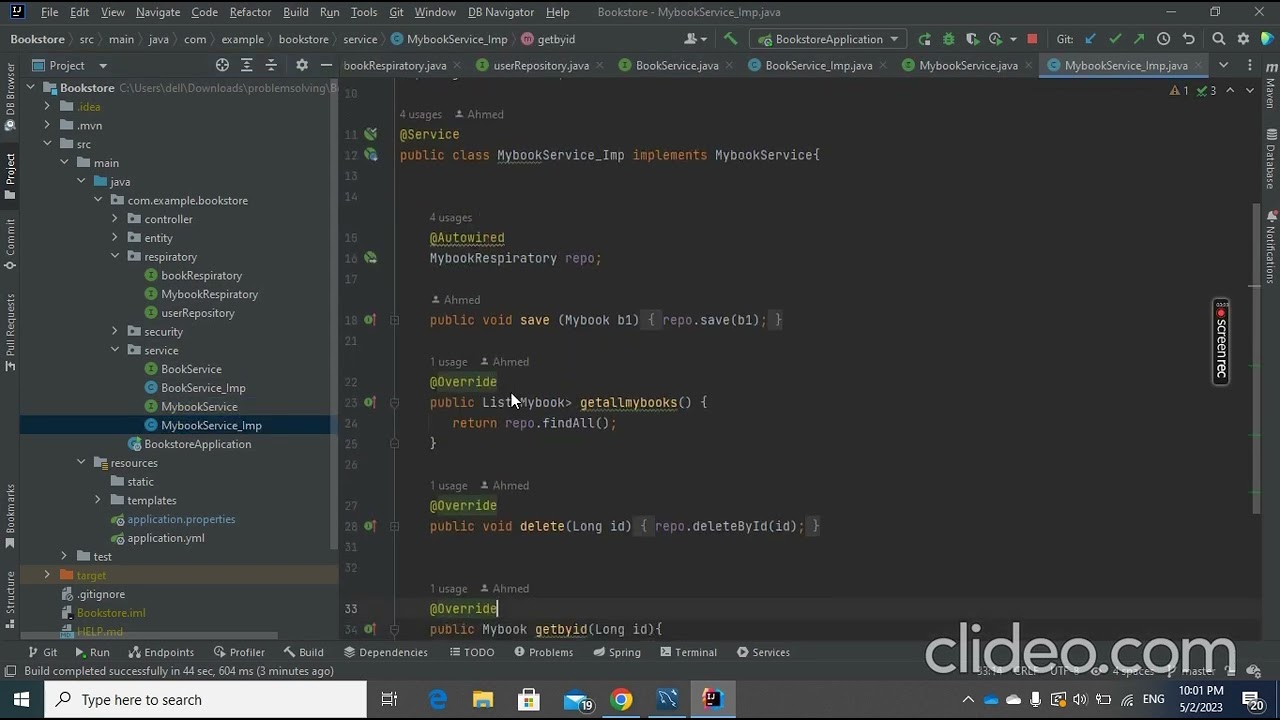The height and width of the screenshot is (720, 1280).
Task: Open Search Everywhere magnifier icon
Action: tap(1218, 39)
